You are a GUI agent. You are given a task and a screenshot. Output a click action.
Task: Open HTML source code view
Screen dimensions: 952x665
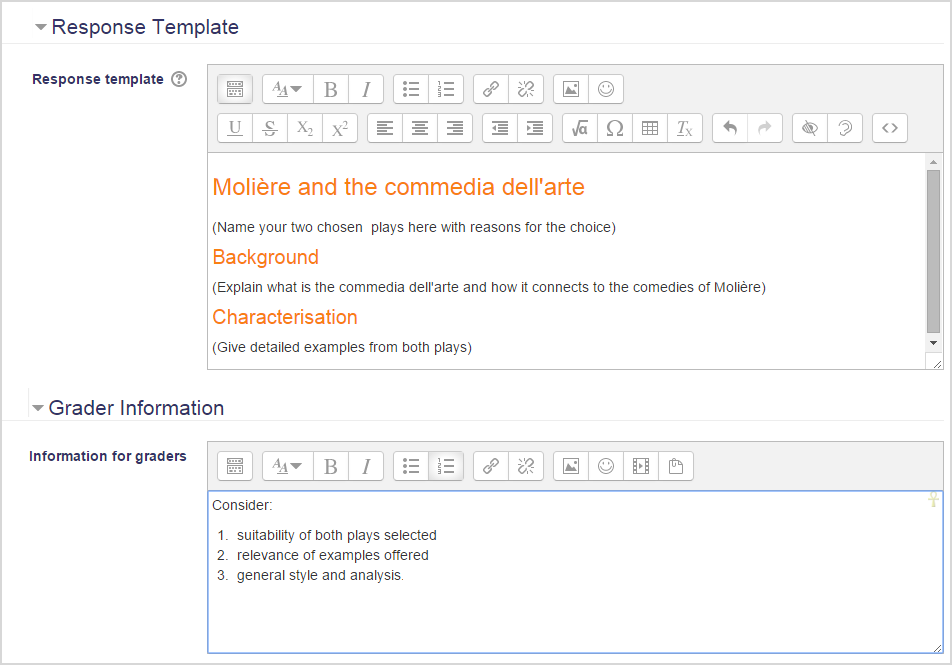pyautogui.click(x=889, y=128)
